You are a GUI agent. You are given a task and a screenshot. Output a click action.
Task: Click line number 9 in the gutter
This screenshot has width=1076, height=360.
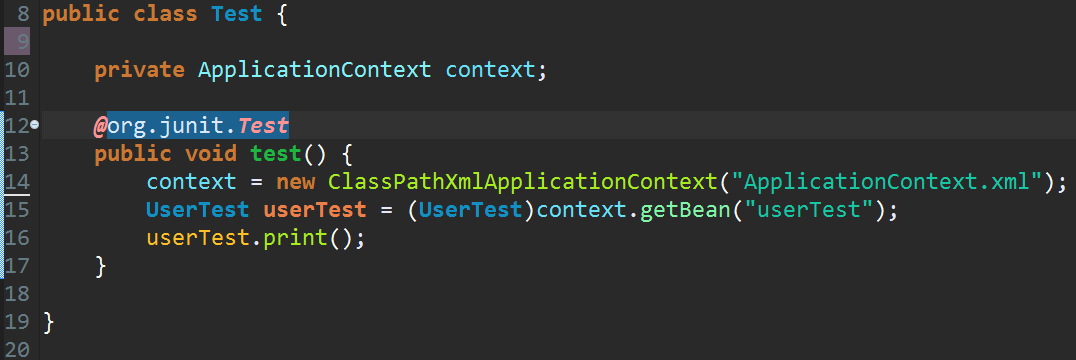(21, 41)
